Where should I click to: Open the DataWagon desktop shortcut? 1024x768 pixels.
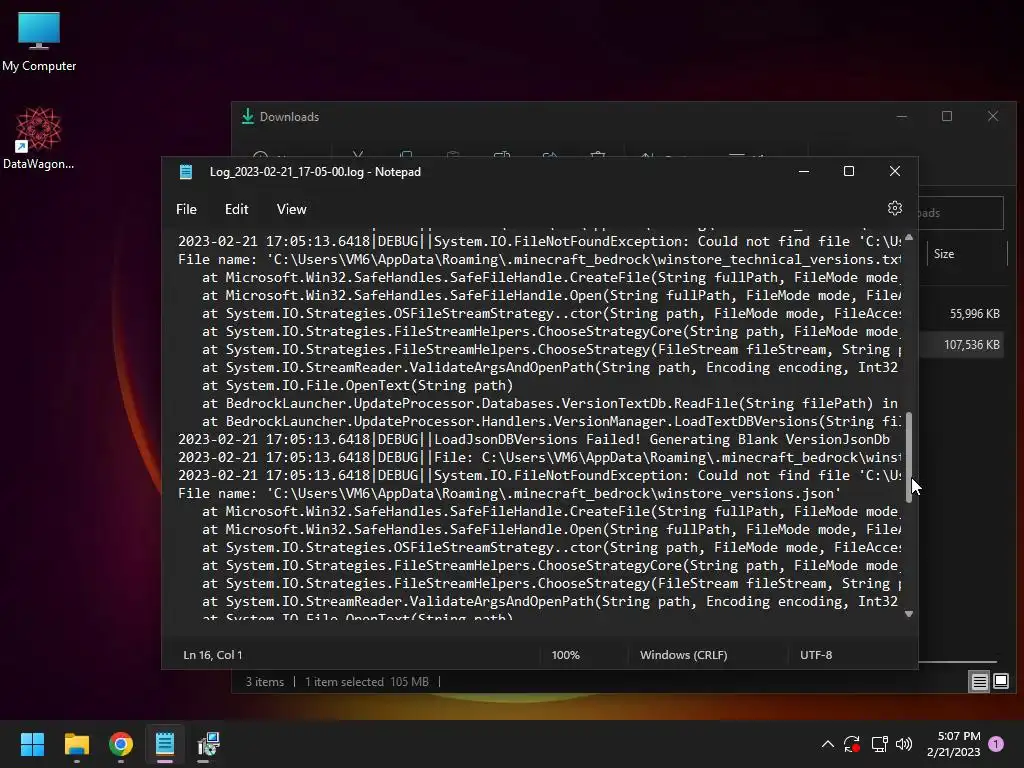point(39,138)
